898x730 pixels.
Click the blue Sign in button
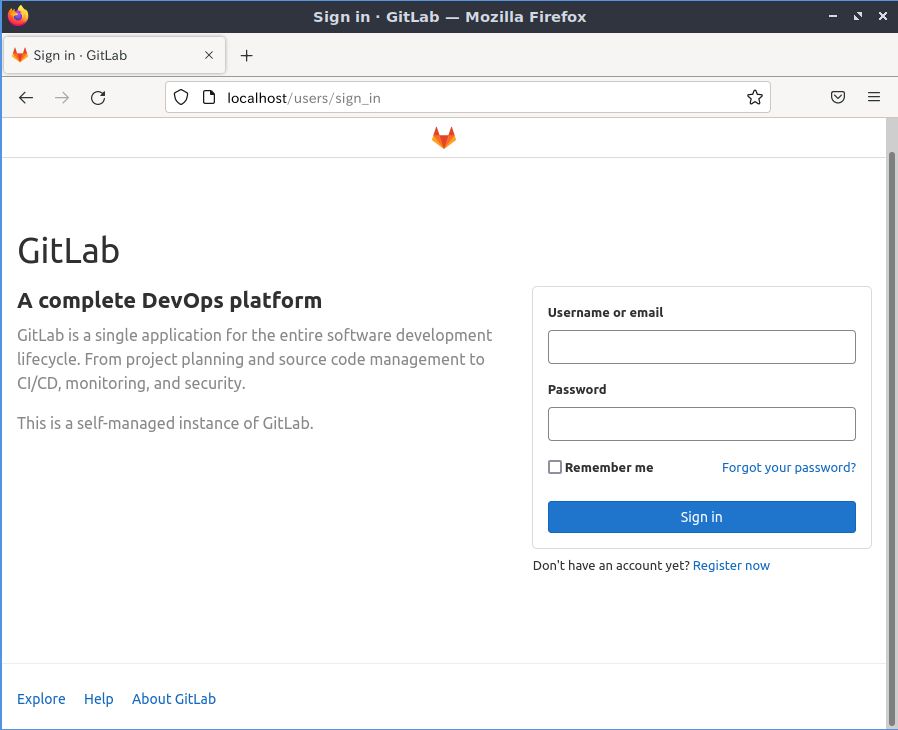[x=702, y=517]
